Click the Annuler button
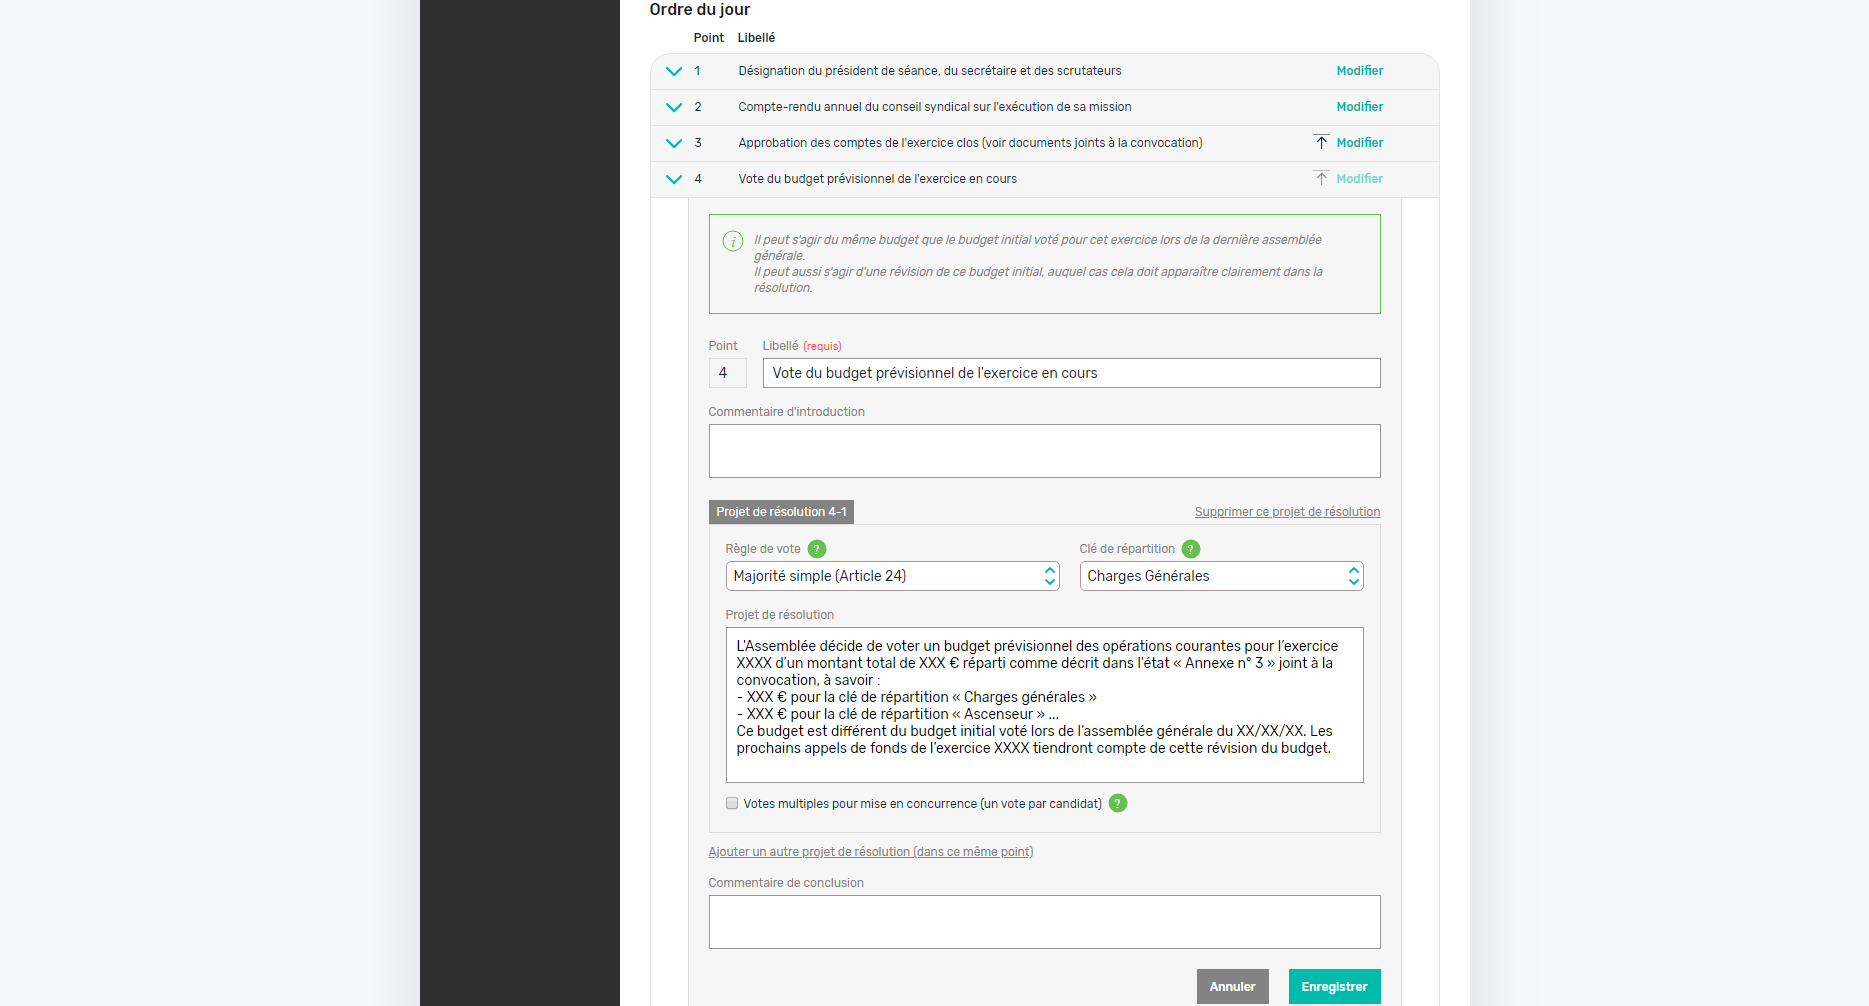The image size is (1869, 1006). pyautogui.click(x=1232, y=987)
